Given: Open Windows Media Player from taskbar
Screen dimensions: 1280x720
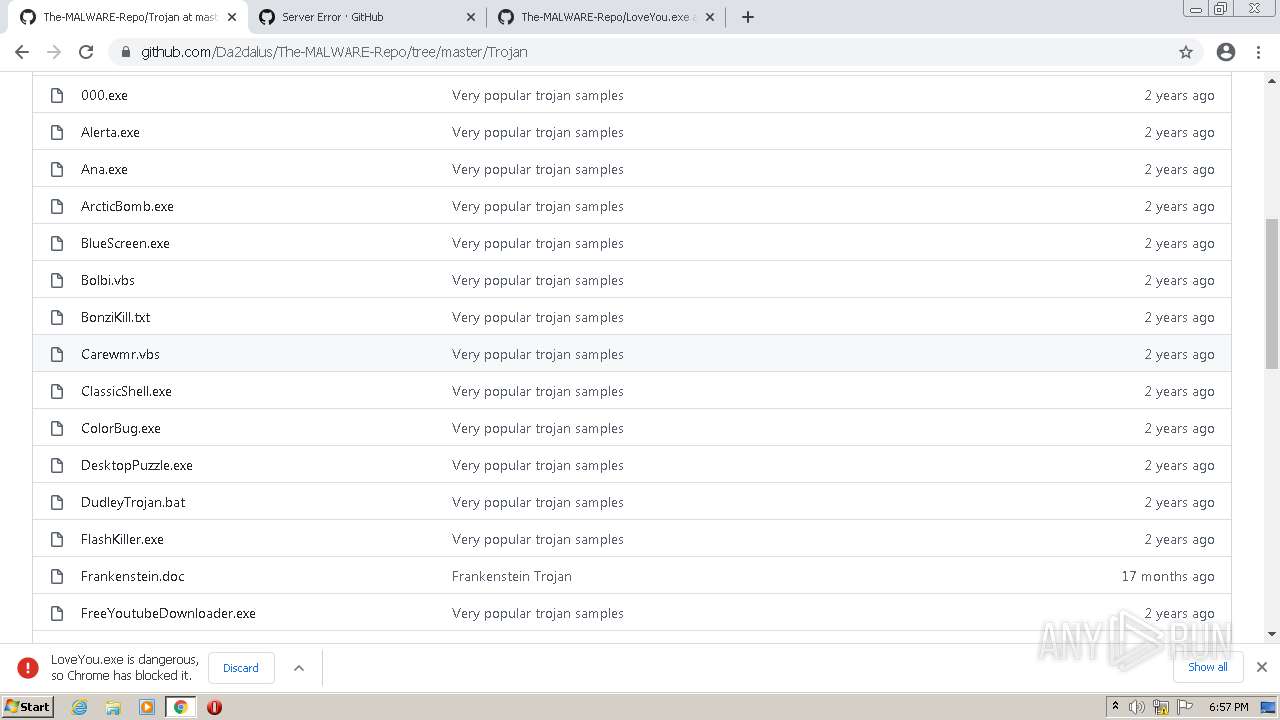Looking at the screenshot, I should pos(147,707).
